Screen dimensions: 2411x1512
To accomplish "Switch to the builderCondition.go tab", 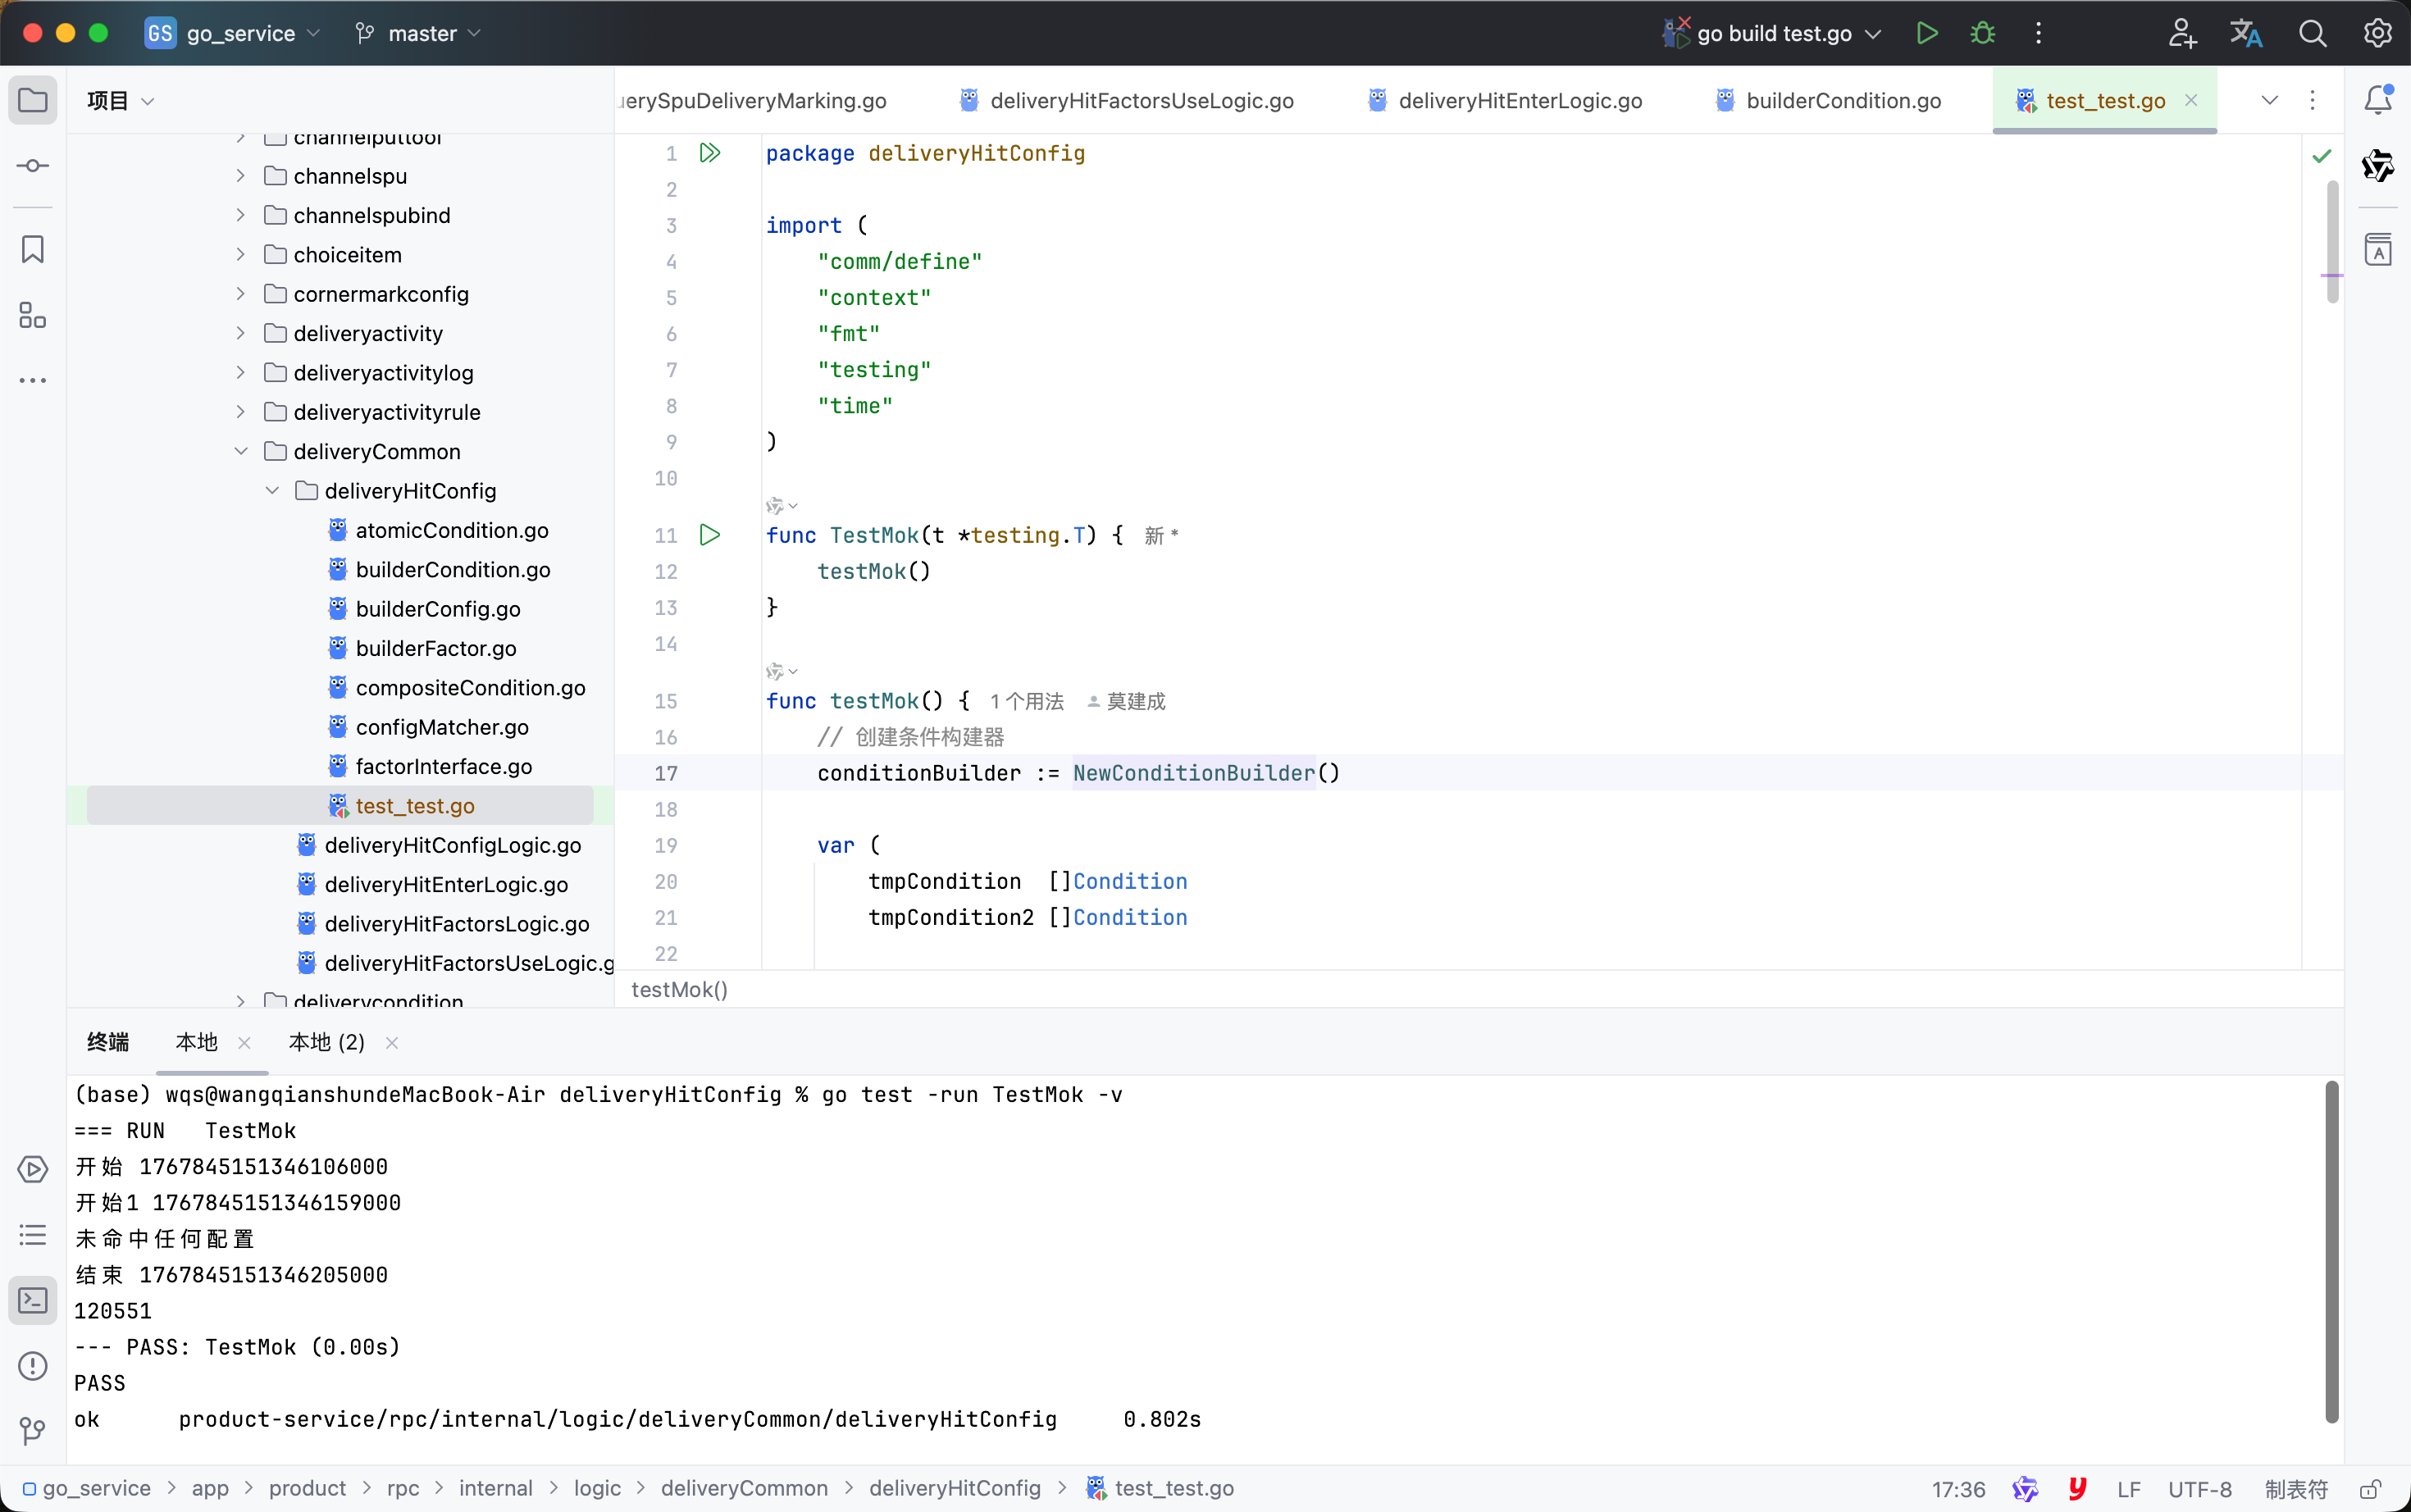I will tap(1842, 101).
